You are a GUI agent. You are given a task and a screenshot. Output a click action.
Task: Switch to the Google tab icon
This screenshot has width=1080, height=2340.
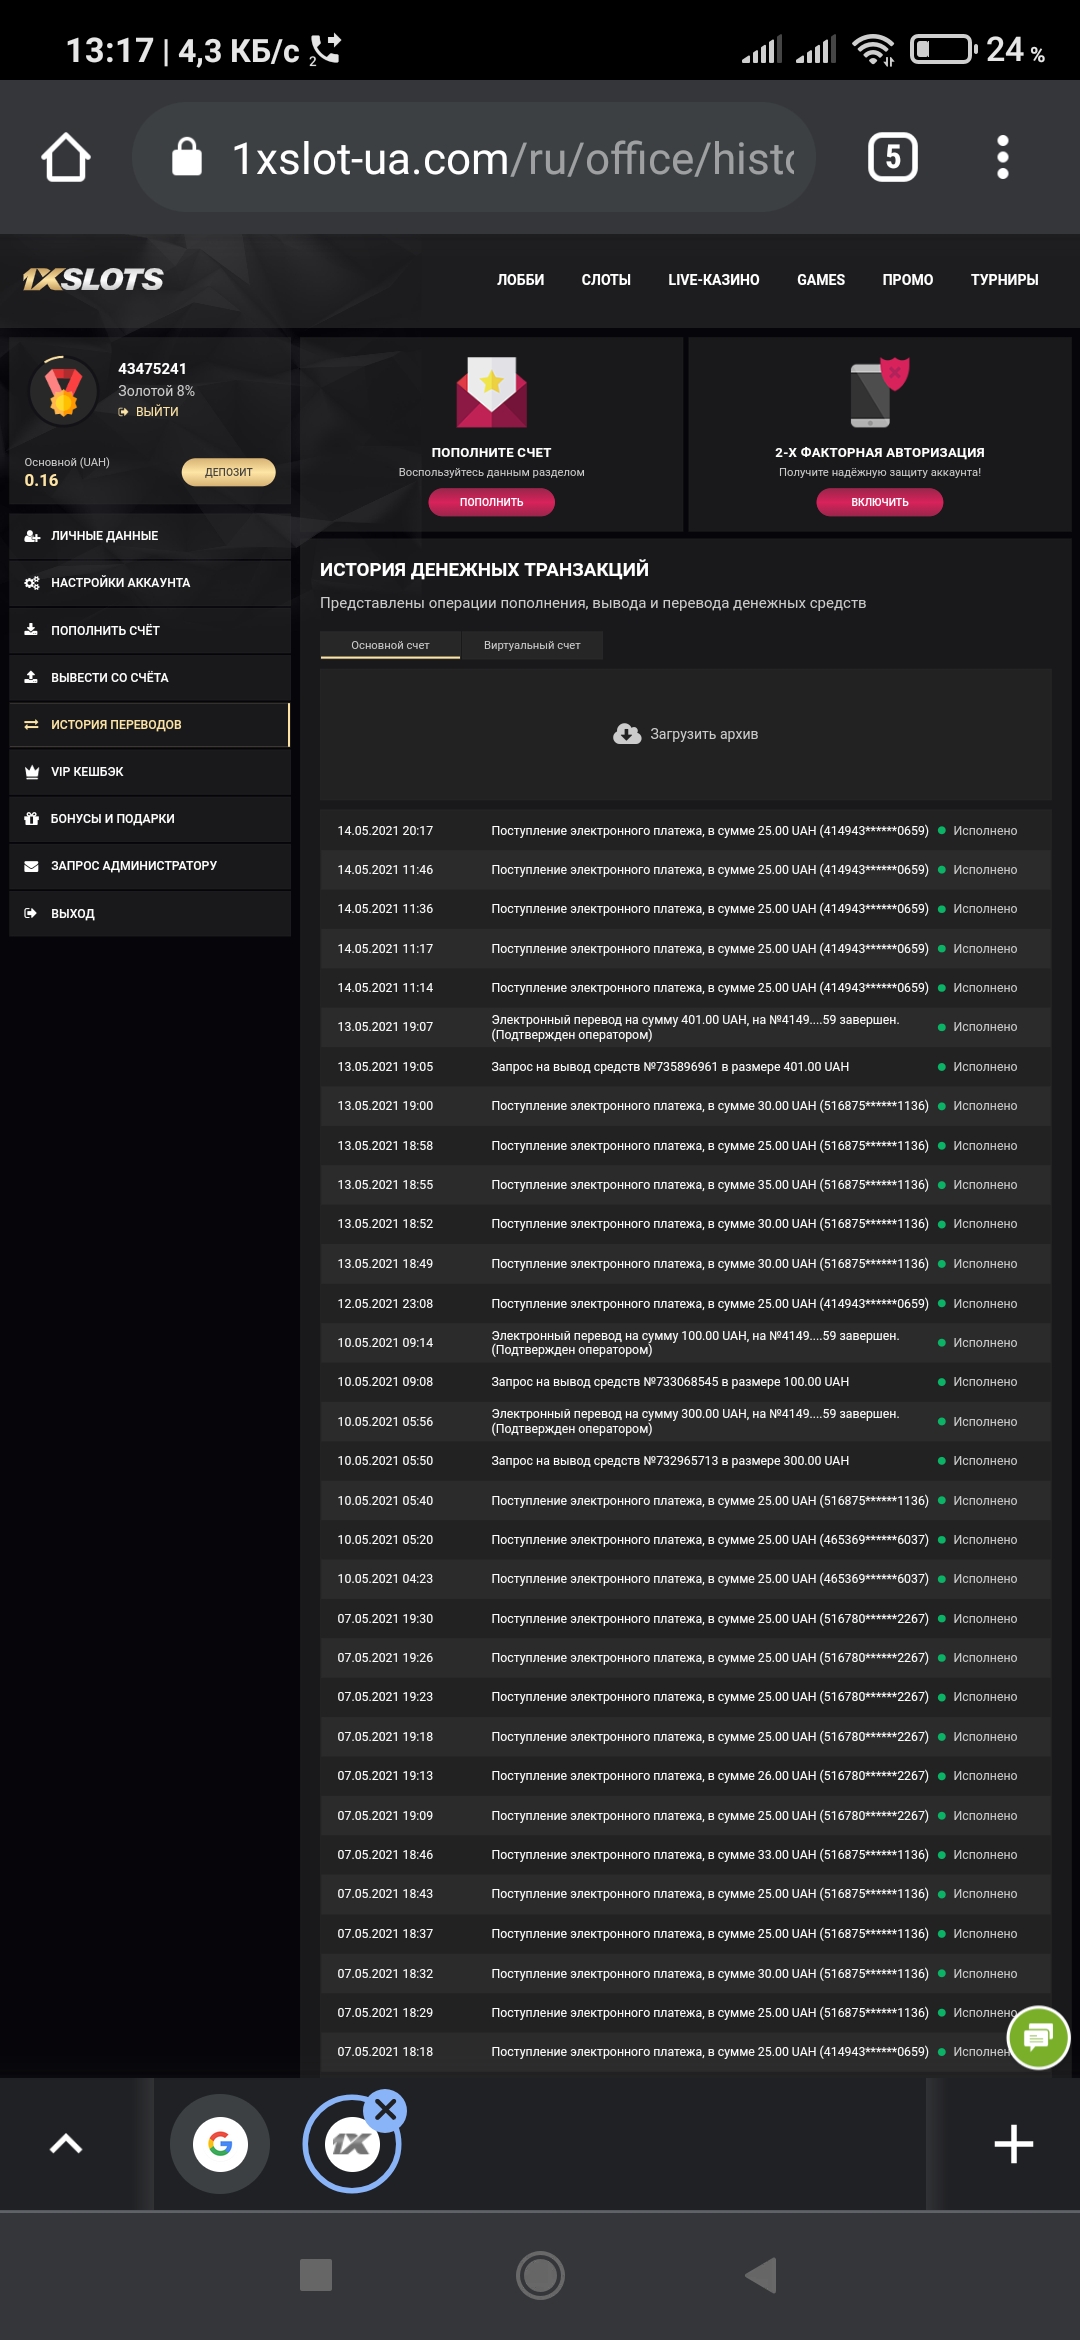(x=220, y=2144)
